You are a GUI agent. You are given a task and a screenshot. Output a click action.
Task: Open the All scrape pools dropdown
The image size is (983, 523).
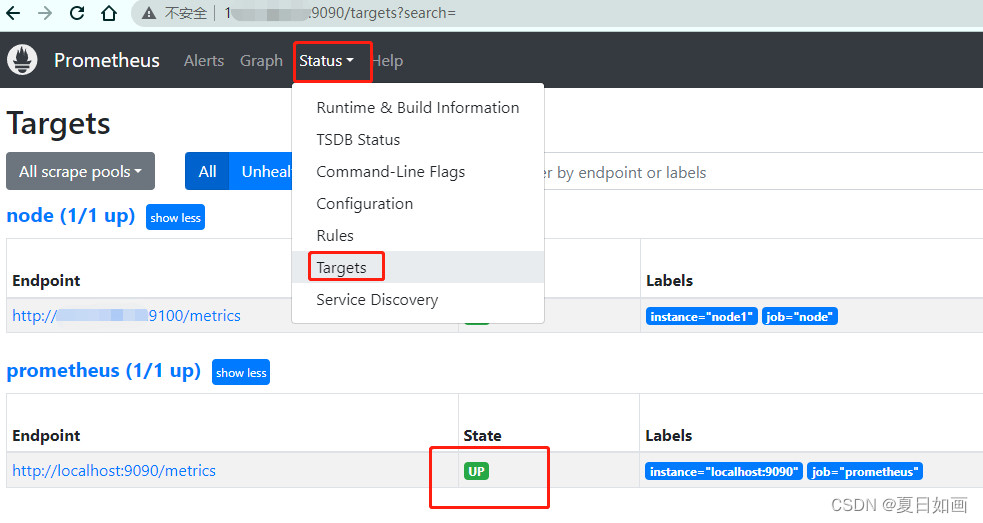tap(80, 171)
